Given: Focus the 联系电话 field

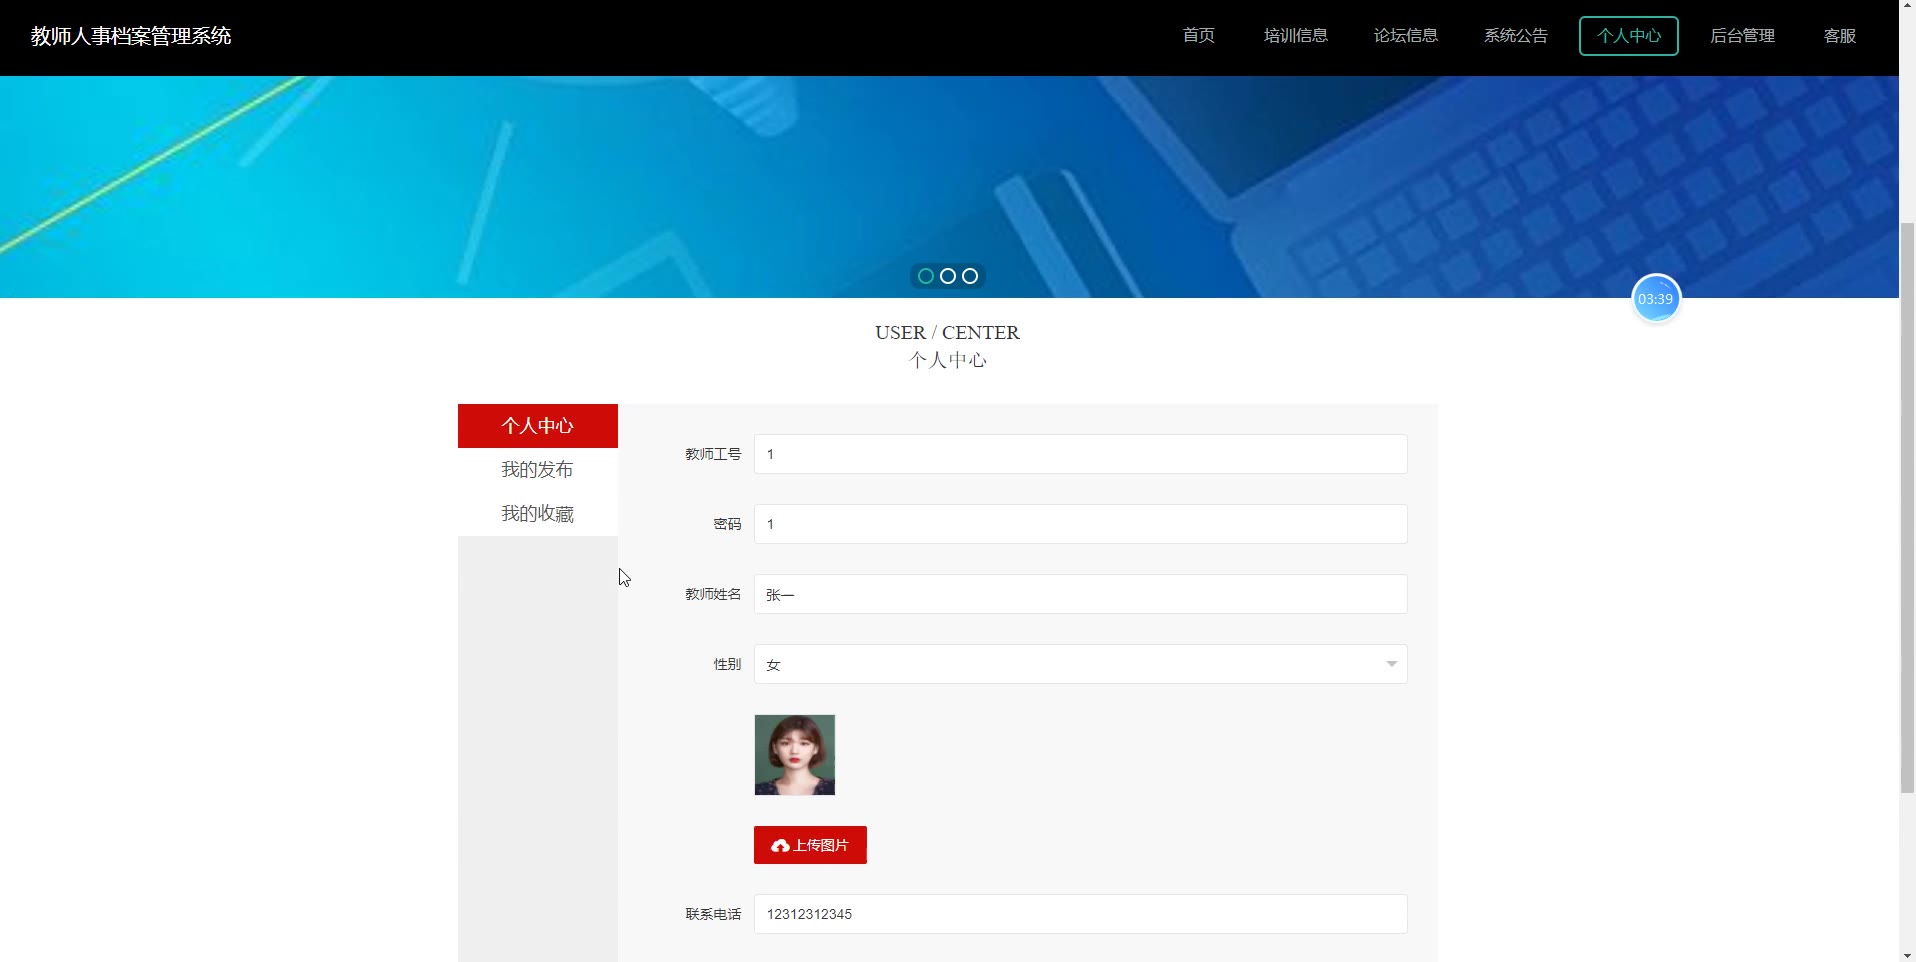Looking at the screenshot, I should (1080, 914).
